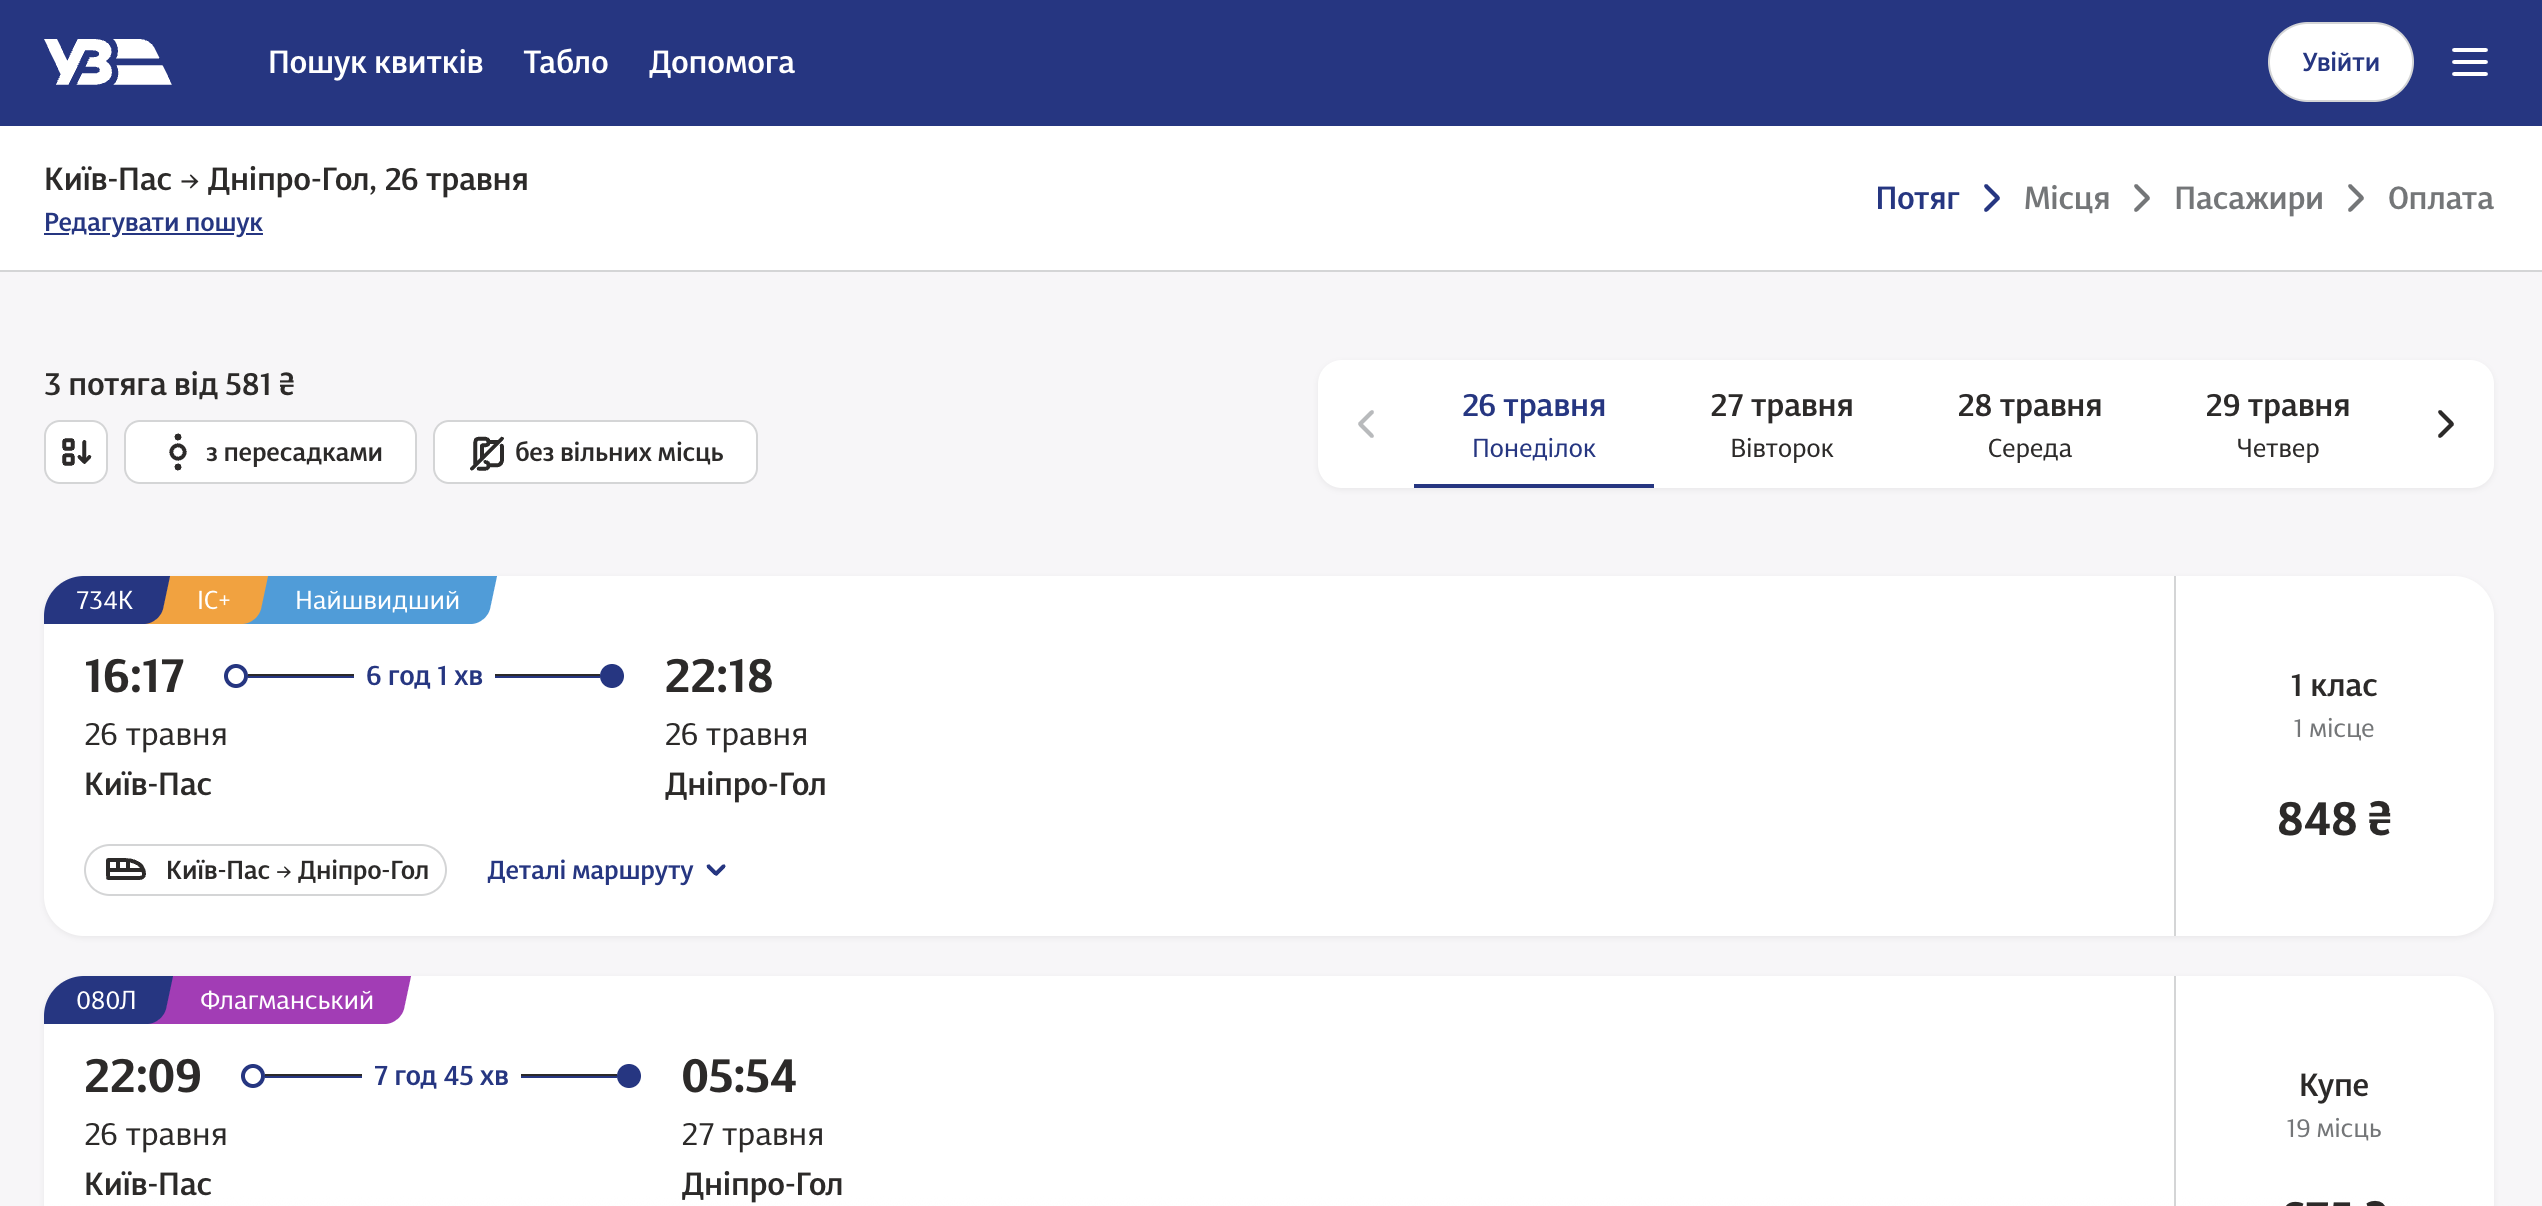Click the Ukrzaliznytsia logo
Image resolution: width=2542 pixels, height=1206 pixels.
coord(107,62)
